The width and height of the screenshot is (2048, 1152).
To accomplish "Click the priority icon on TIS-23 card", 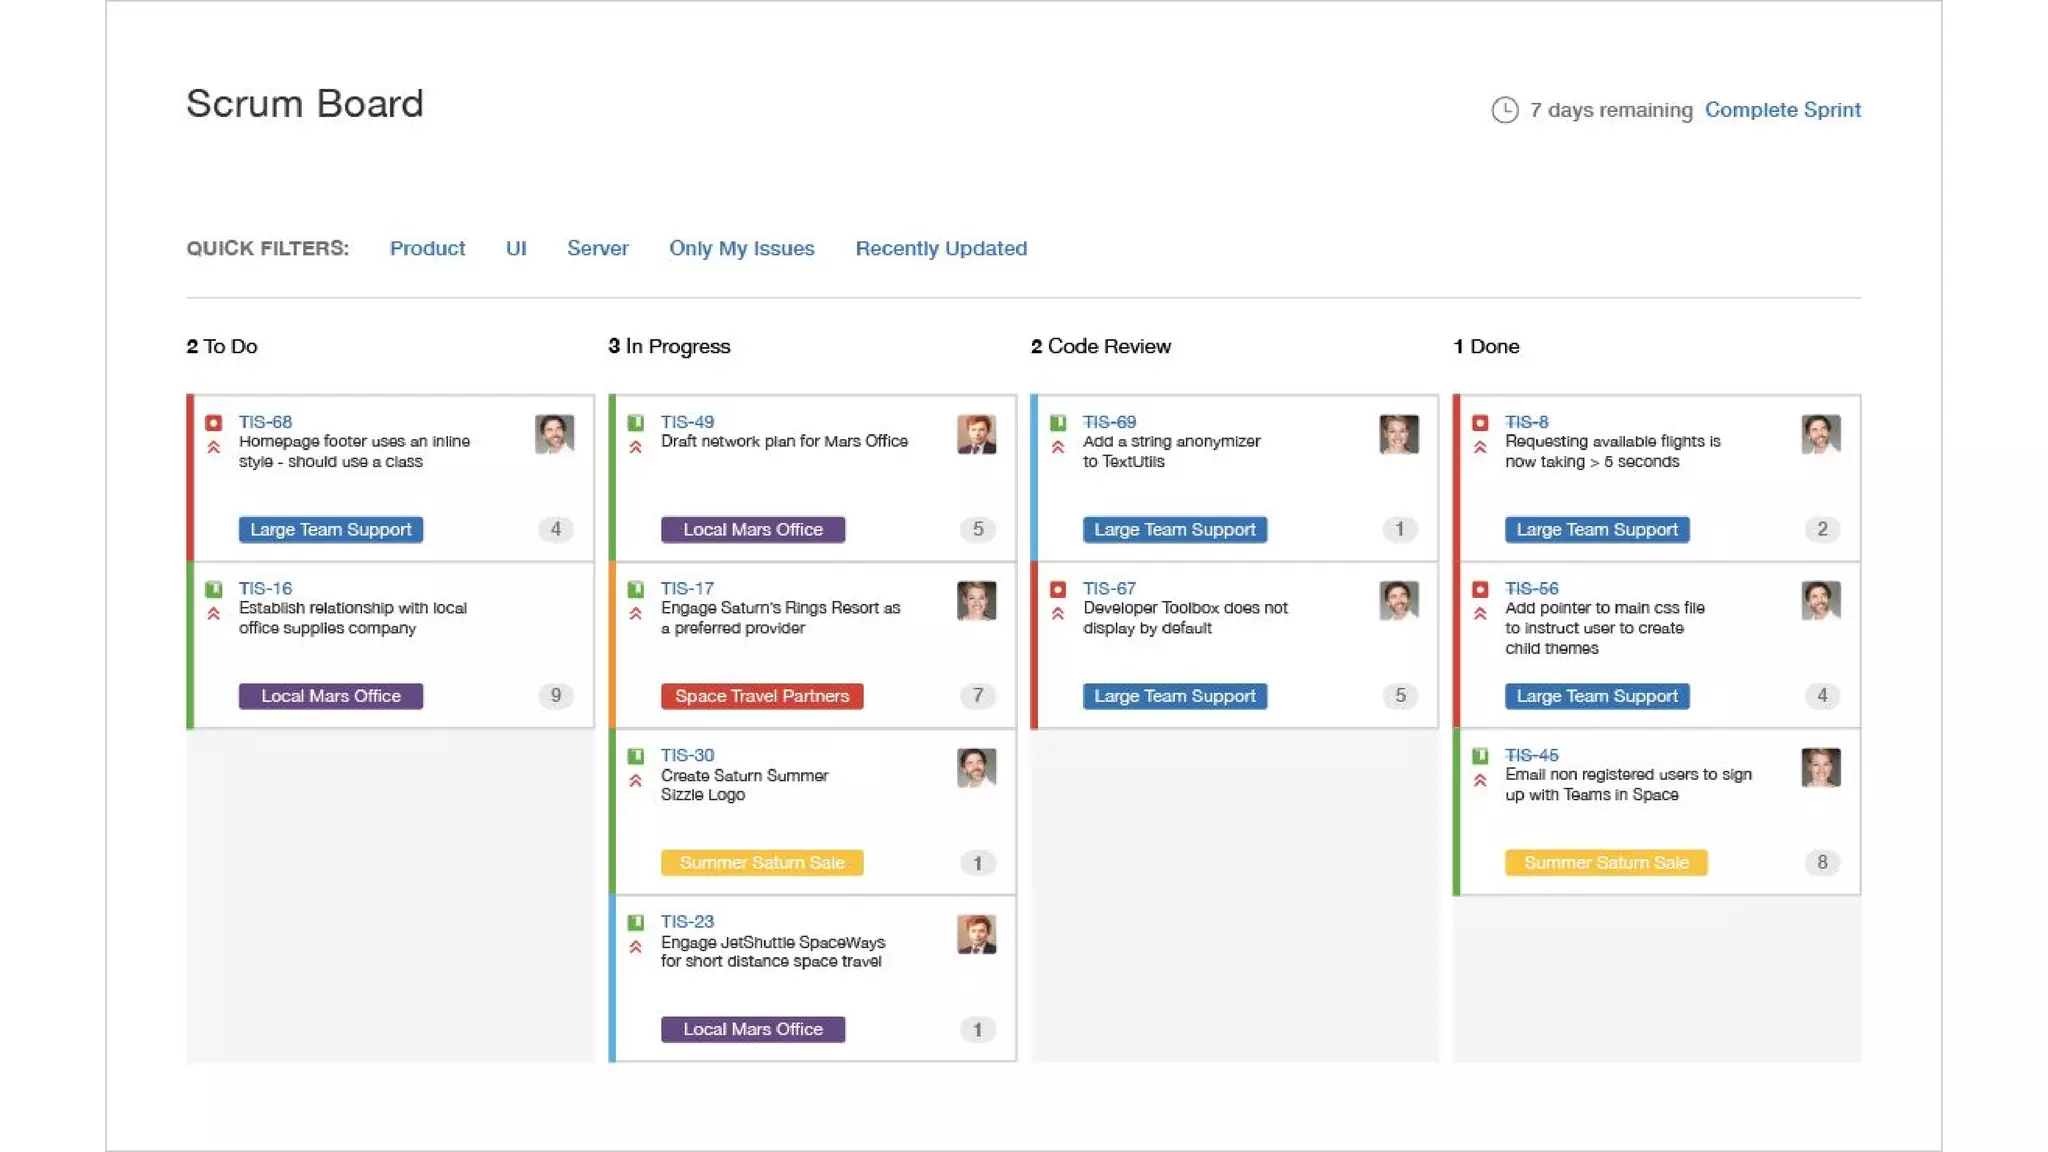I will (x=635, y=947).
